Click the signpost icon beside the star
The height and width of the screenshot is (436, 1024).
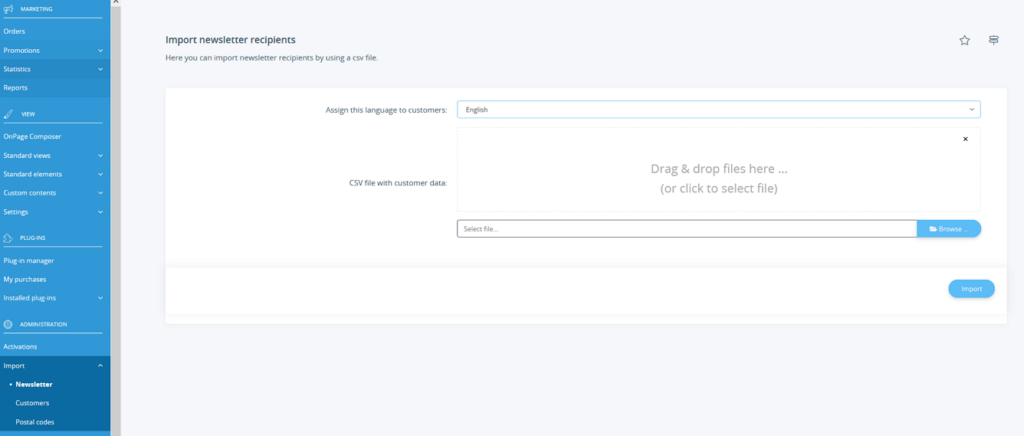[993, 40]
